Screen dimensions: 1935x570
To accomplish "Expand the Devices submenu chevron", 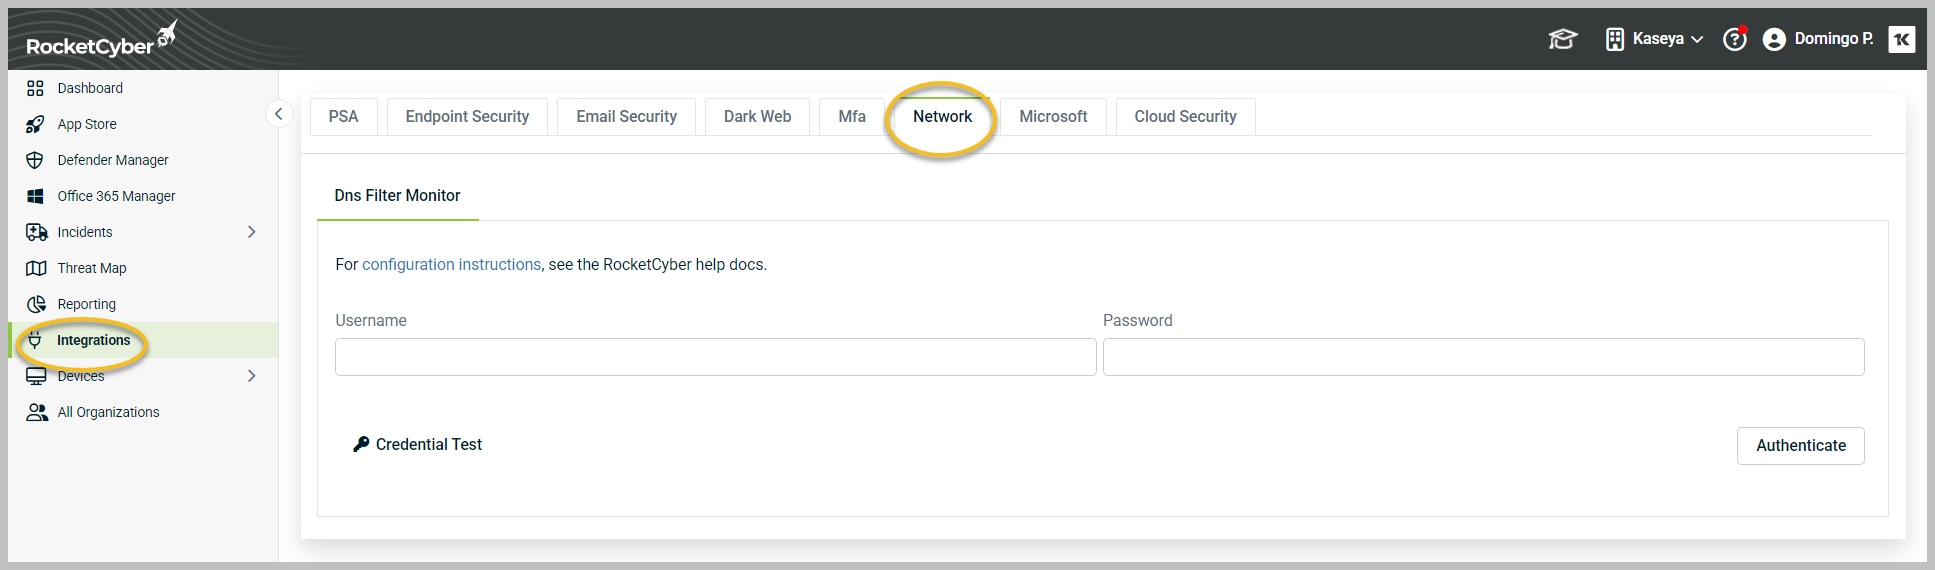I will 252,376.
